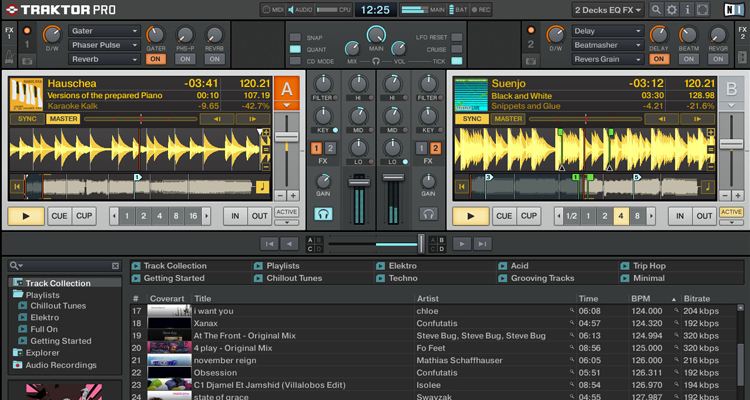Zoom out Deck B waveform minus icon

click(711, 167)
